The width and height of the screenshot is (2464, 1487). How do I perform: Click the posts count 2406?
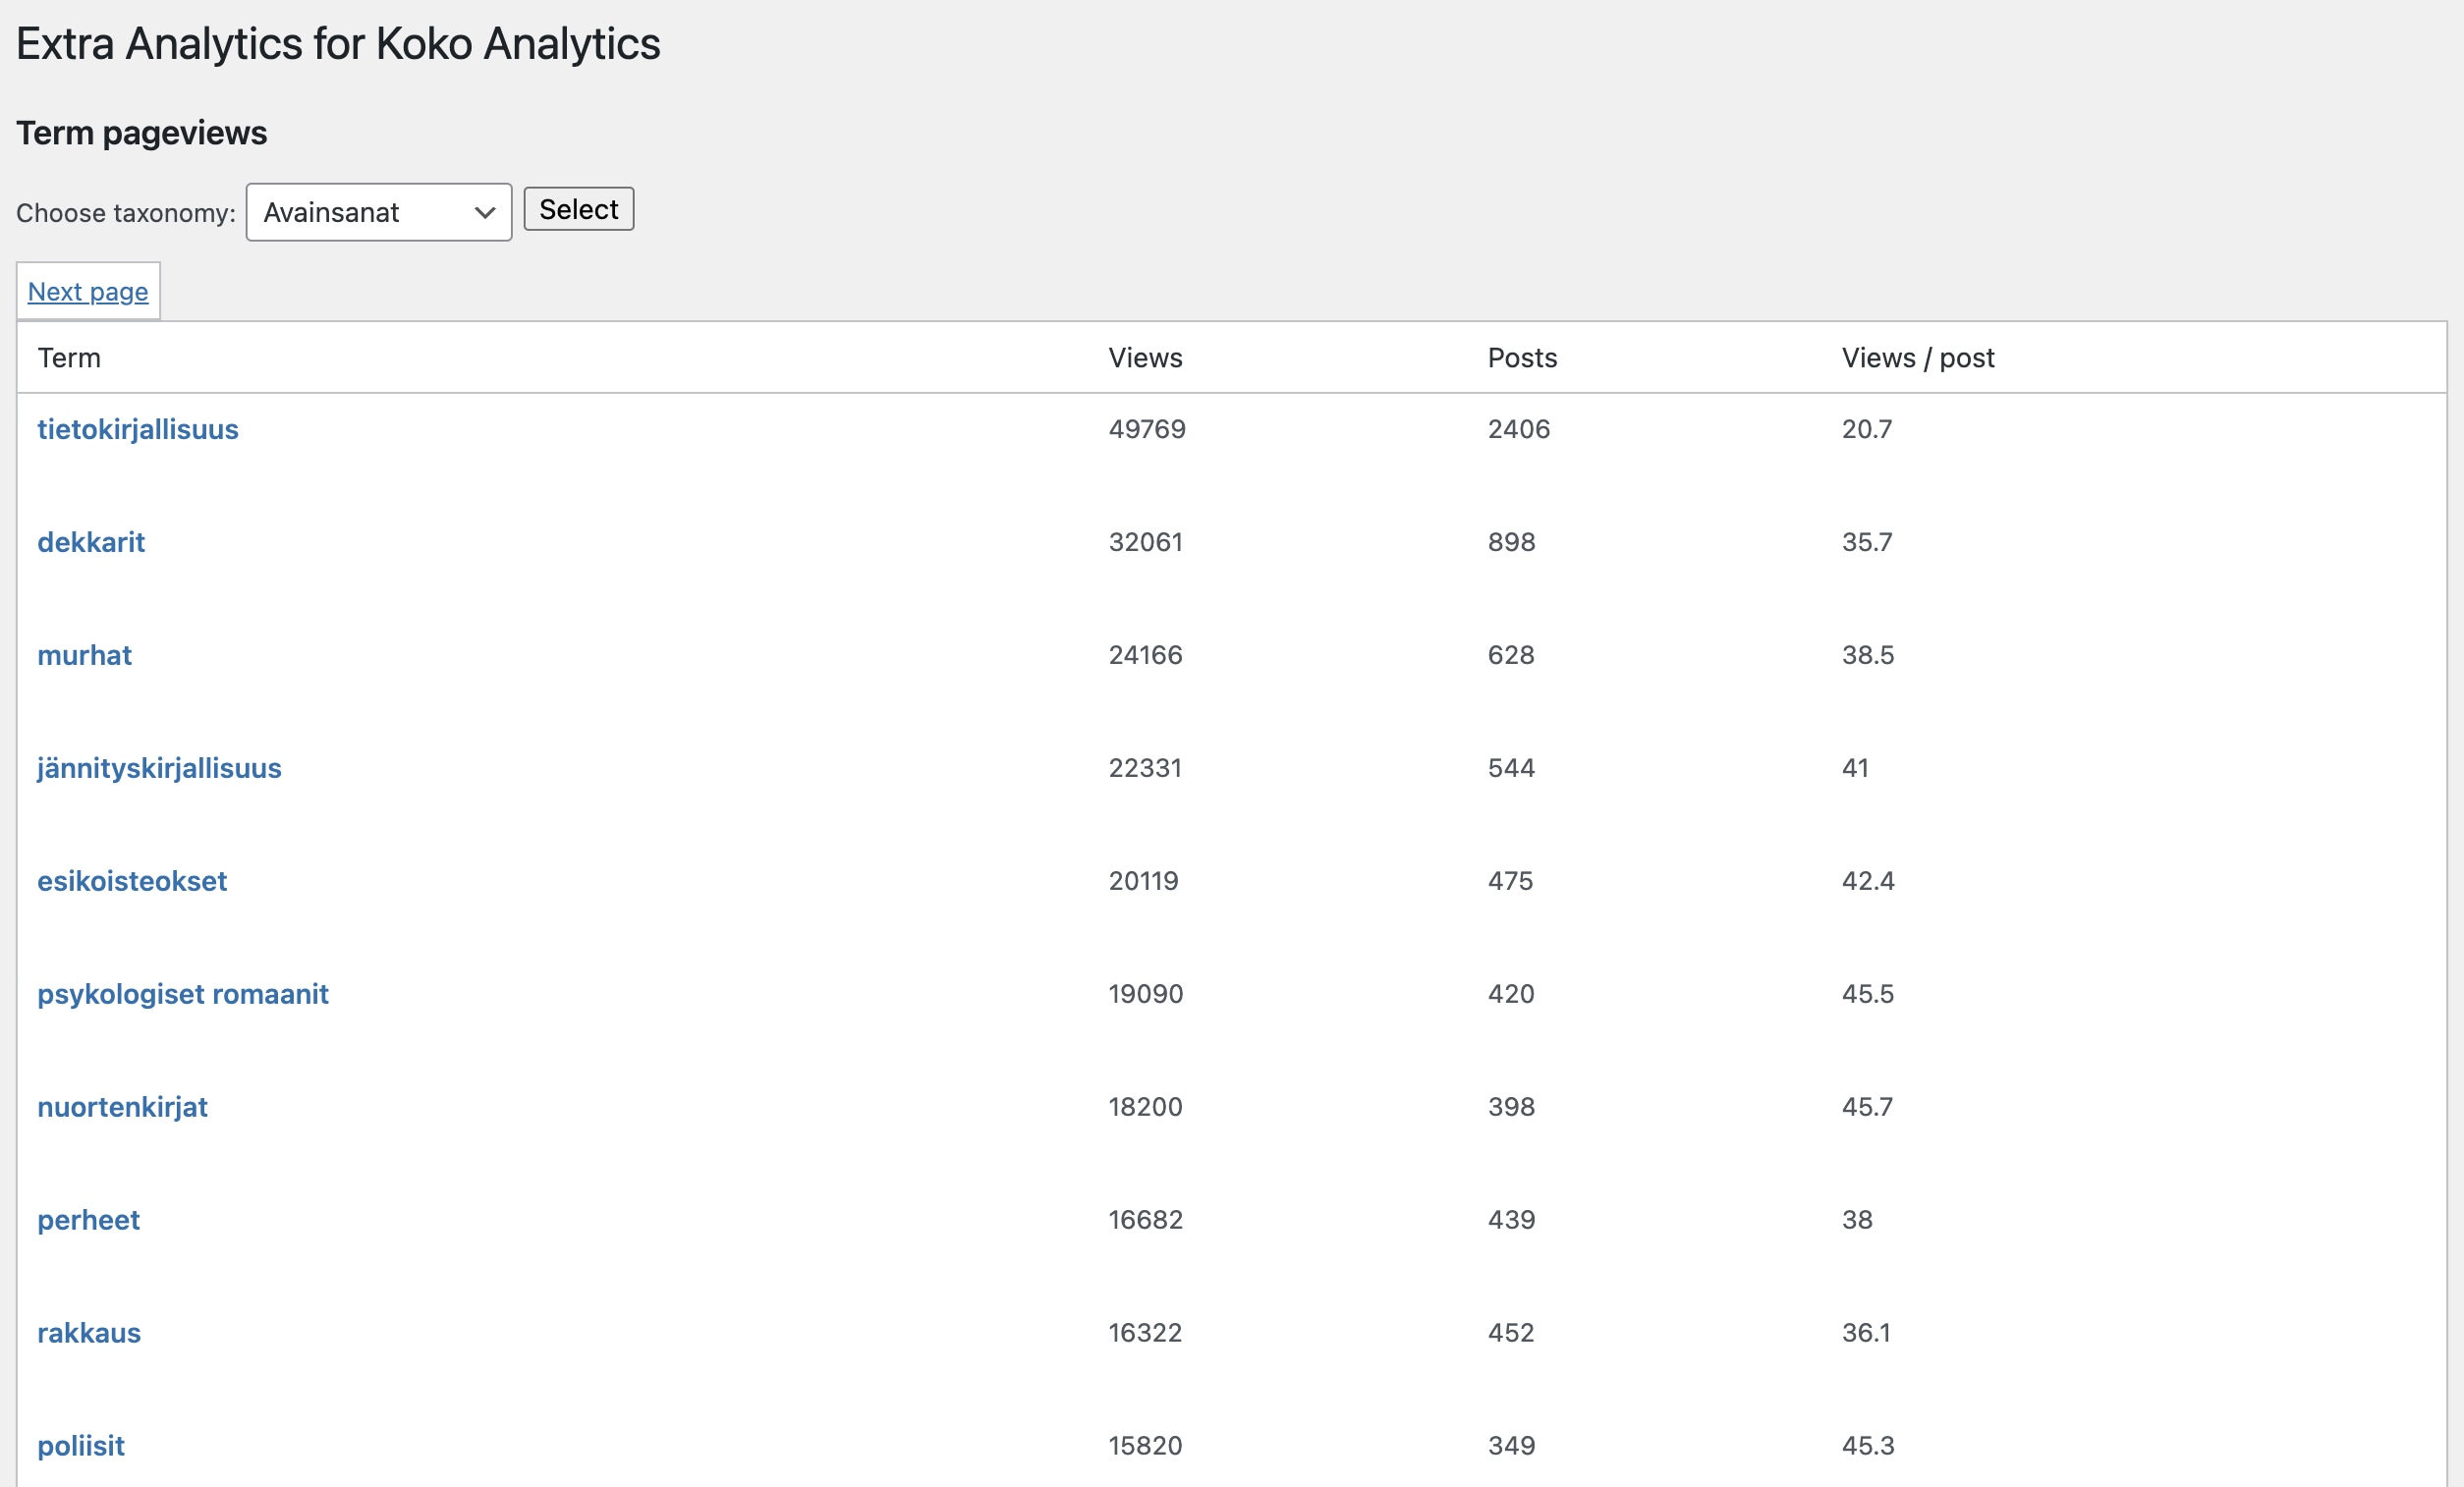(x=1519, y=429)
